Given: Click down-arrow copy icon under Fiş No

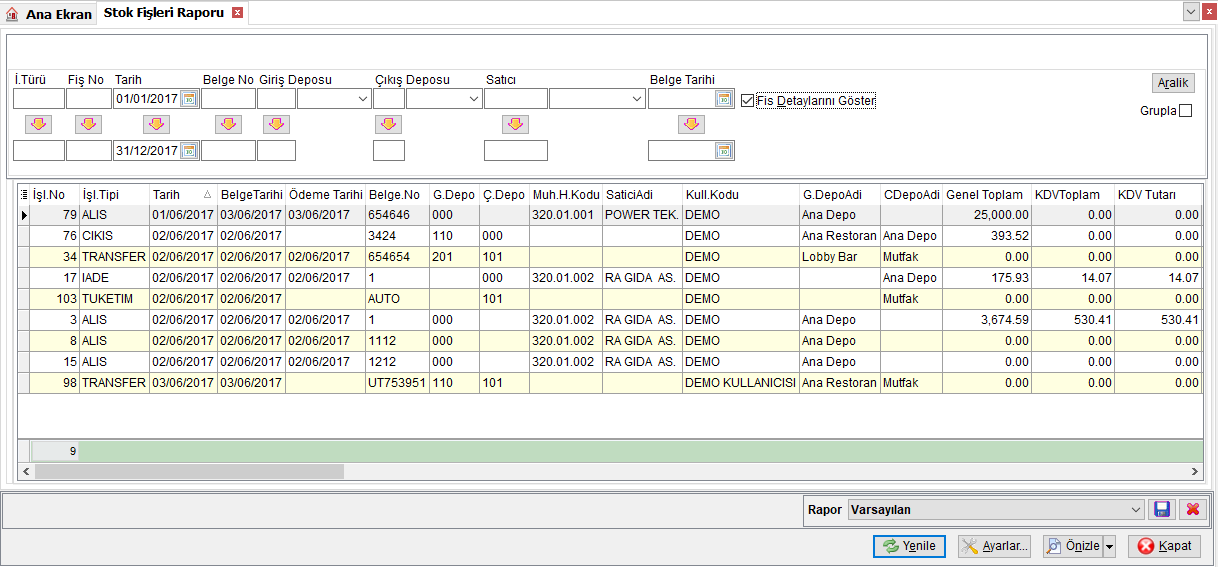Looking at the screenshot, I should (89, 124).
